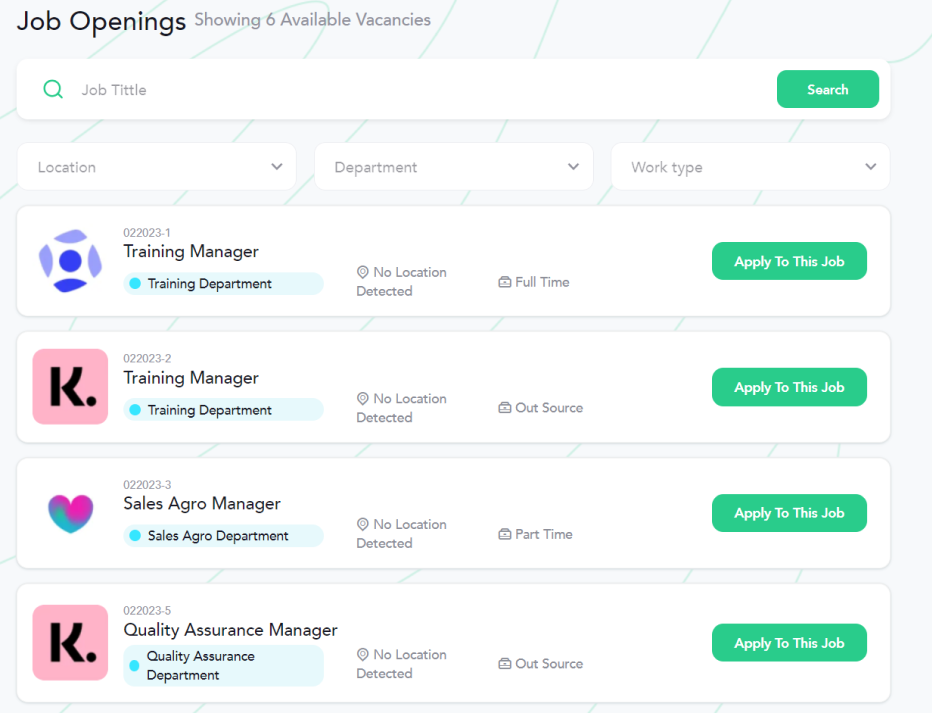Viewport: 932px width, 713px height.
Task: Click the pink K. logo of job 022023-2
Action: [x=70, y=387]
